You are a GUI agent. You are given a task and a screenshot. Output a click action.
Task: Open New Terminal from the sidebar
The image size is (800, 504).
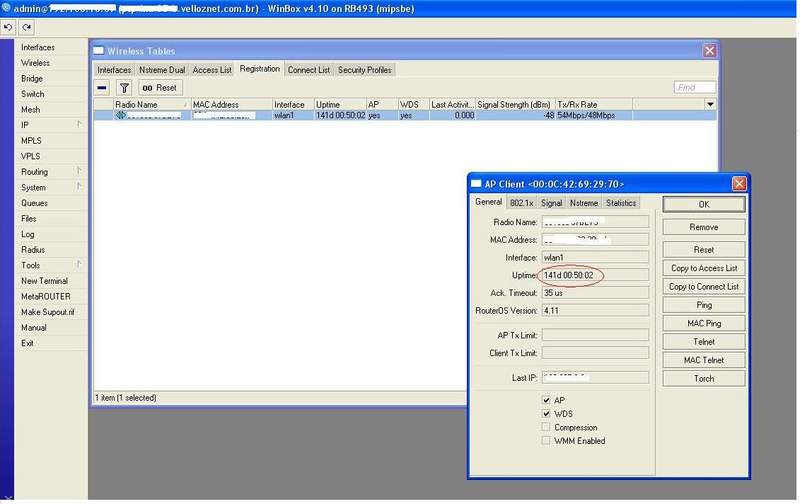pos(44,281)
